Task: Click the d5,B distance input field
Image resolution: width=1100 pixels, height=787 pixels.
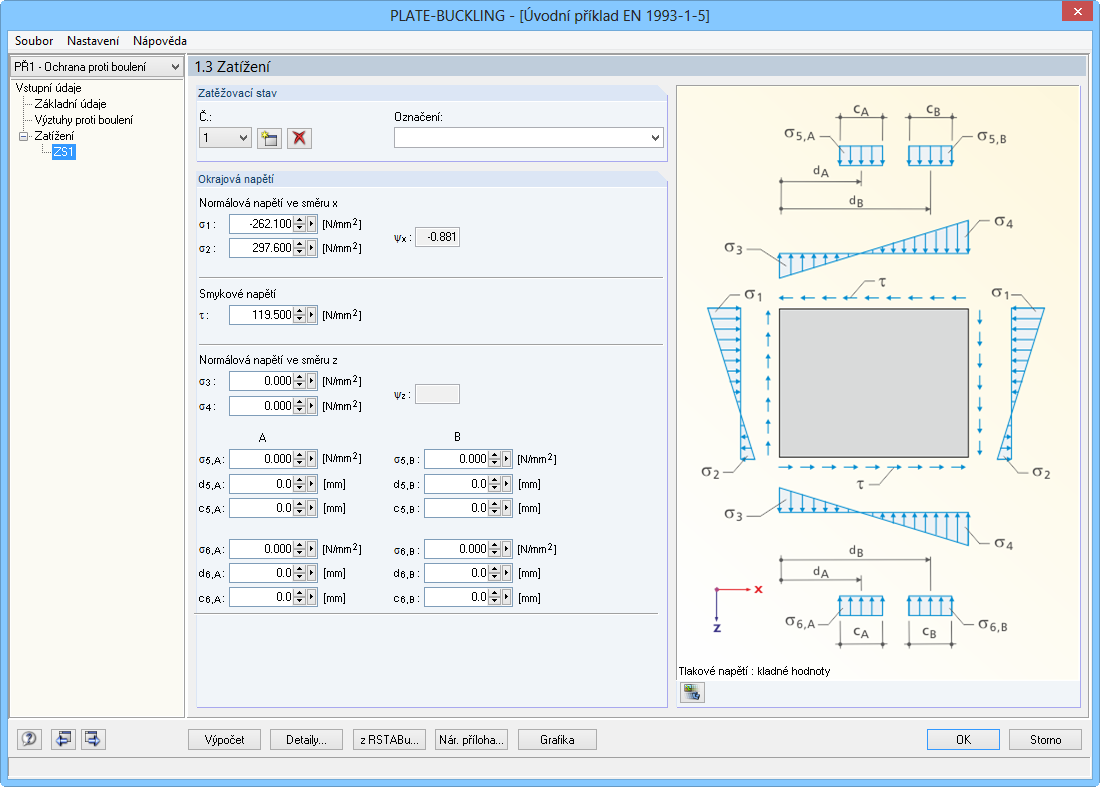Action: click(x=457, y=484)
